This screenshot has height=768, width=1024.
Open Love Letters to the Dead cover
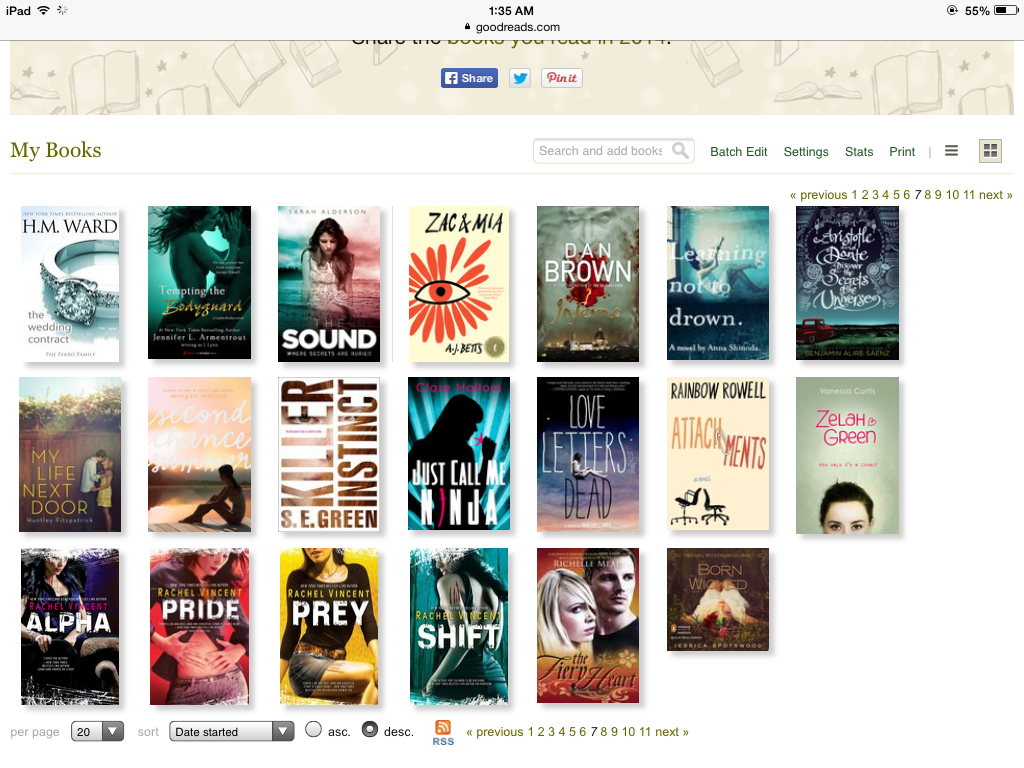tap(588, 455)
